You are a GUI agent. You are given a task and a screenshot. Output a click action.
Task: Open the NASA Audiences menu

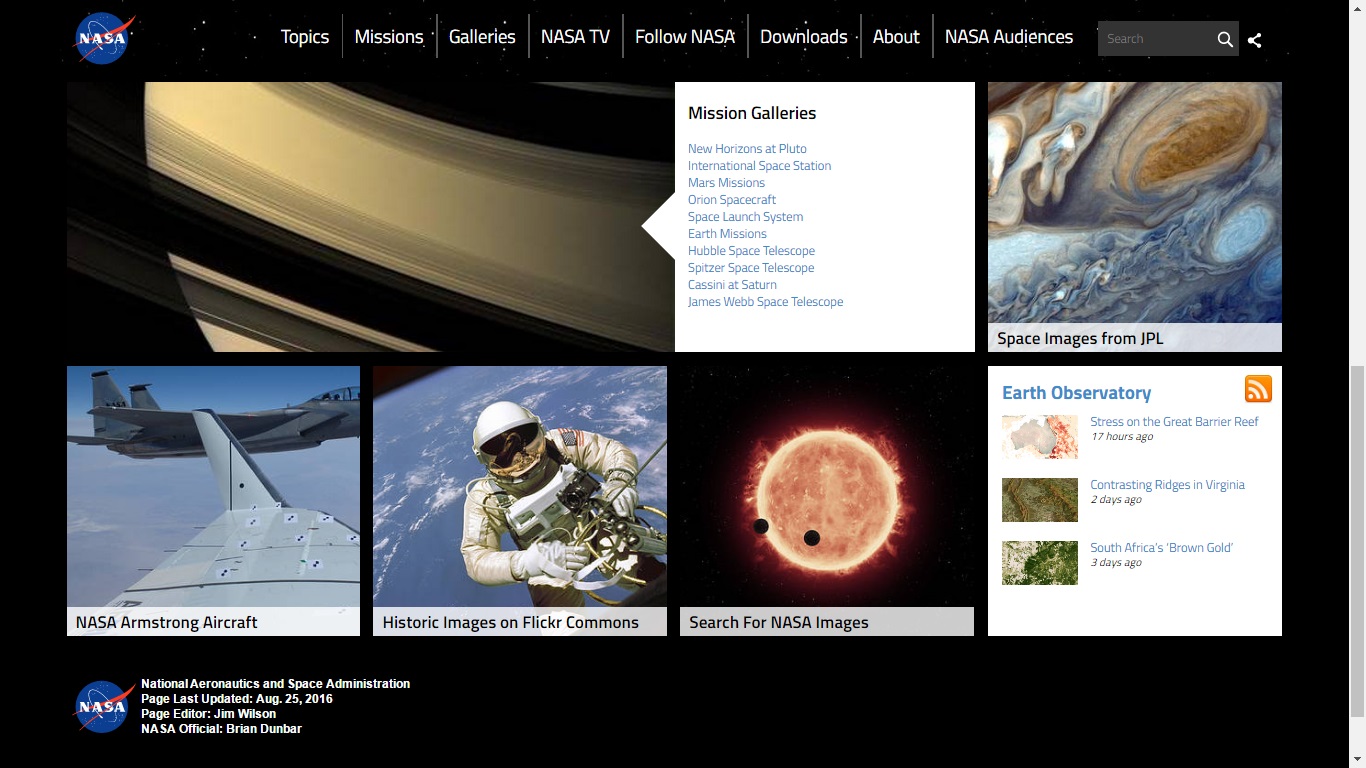(1009, 37)
